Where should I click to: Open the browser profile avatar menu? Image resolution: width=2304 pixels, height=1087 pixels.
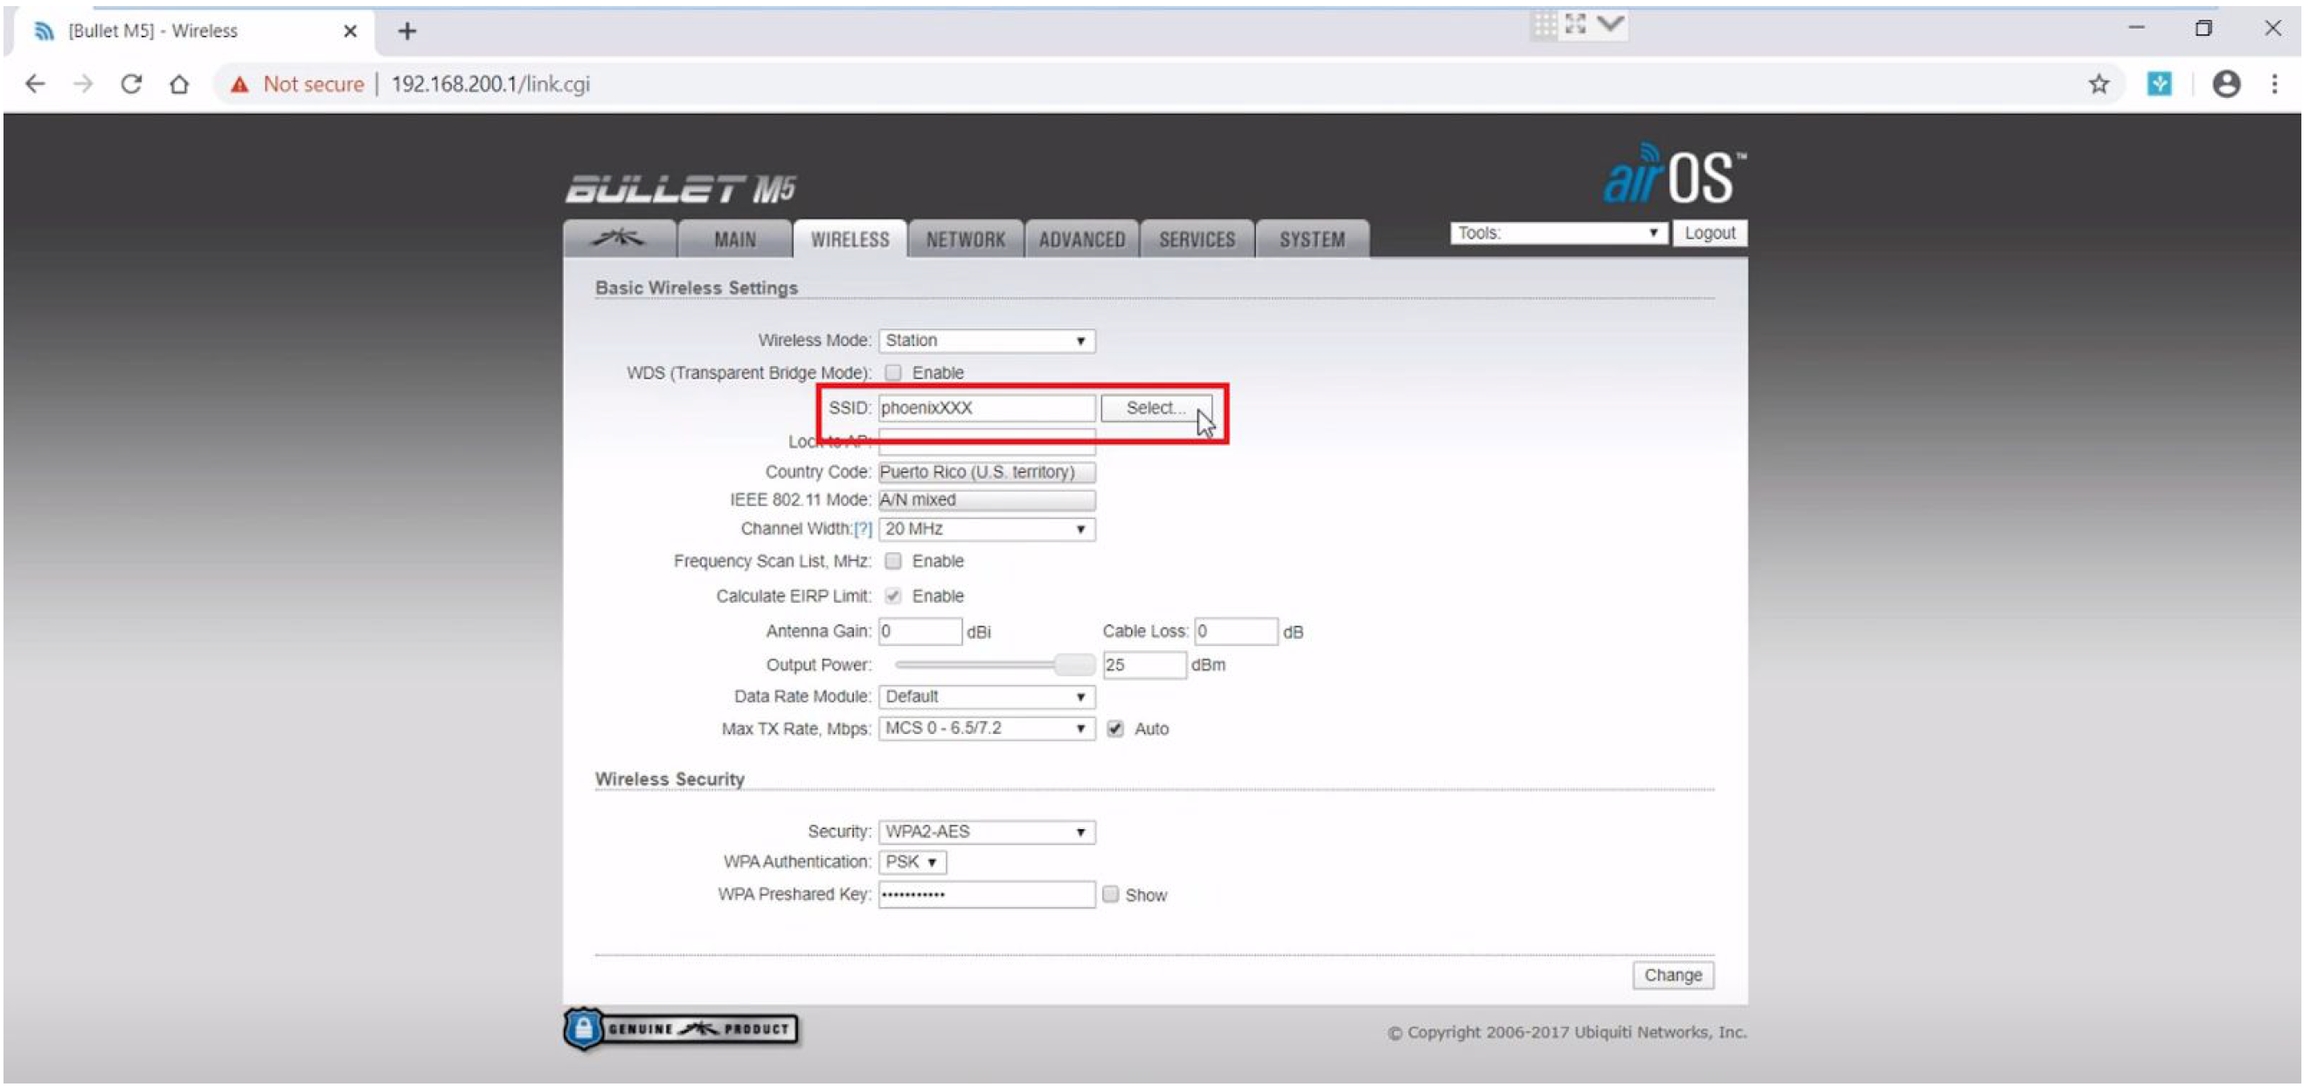coord(2226,84)
